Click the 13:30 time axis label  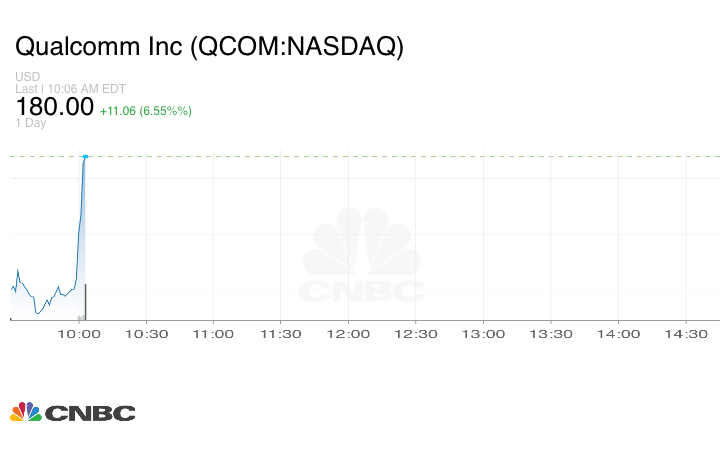click(550, 334)
